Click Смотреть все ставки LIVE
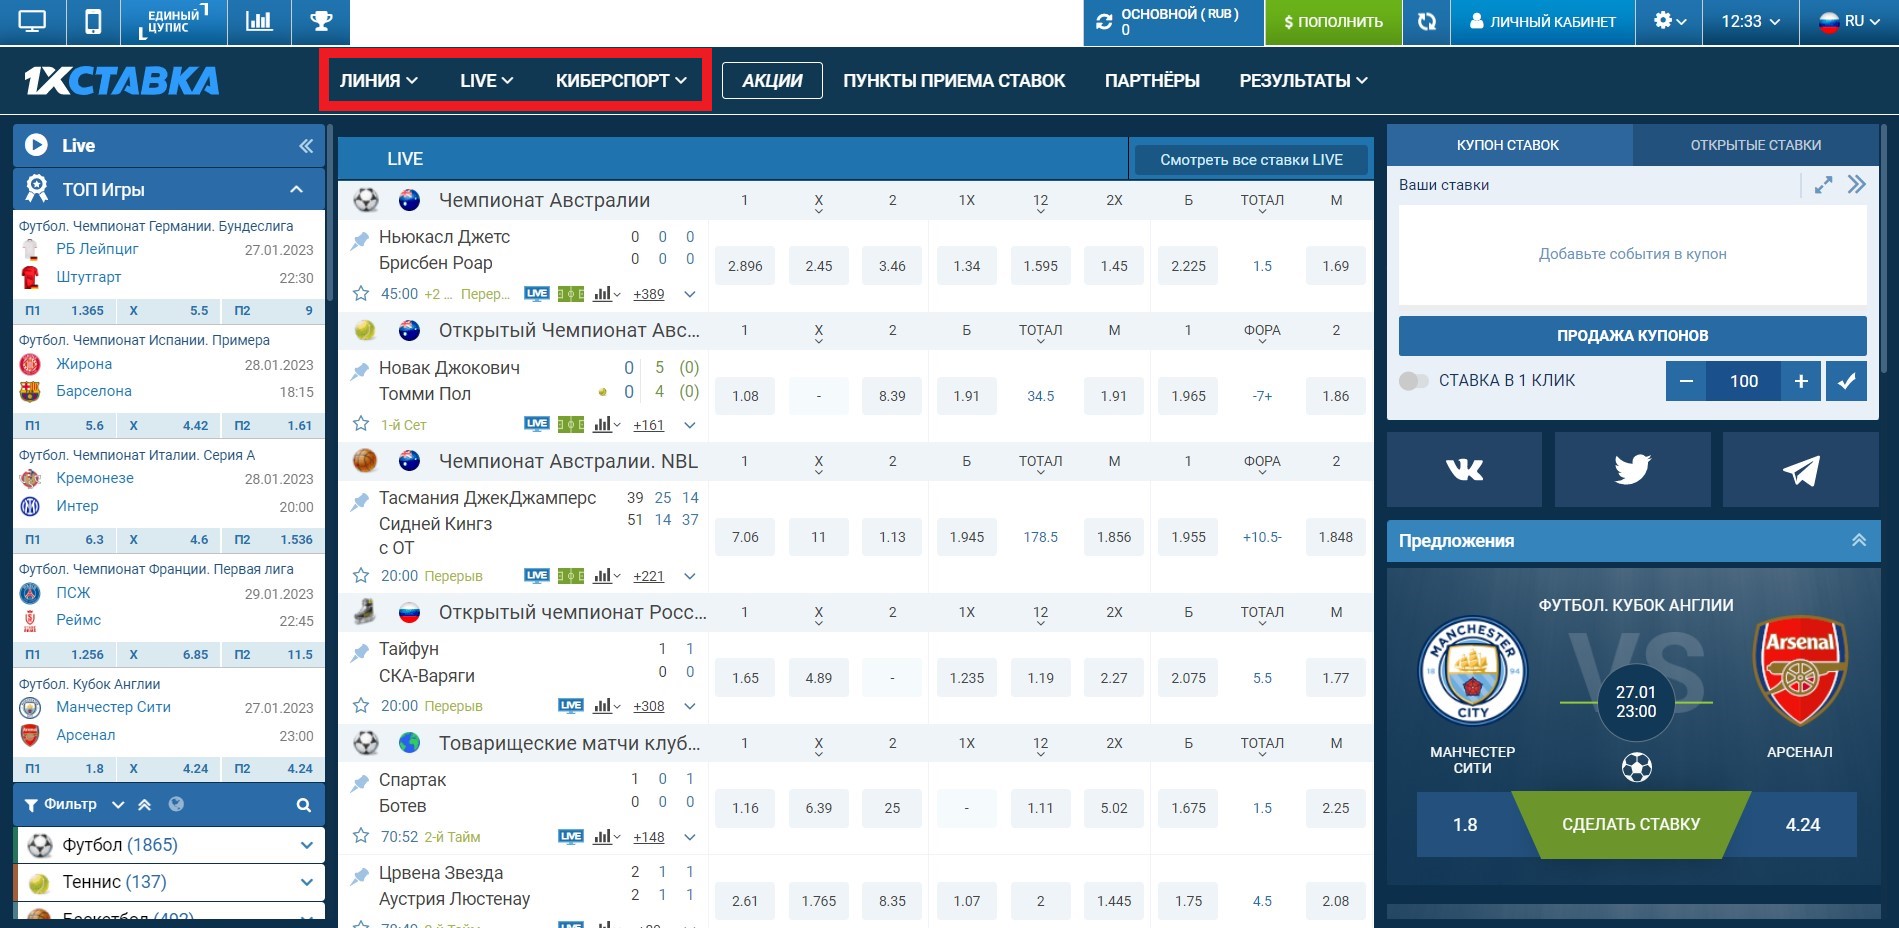This screenshot has width=1899, height=928. click(1250, 160)
